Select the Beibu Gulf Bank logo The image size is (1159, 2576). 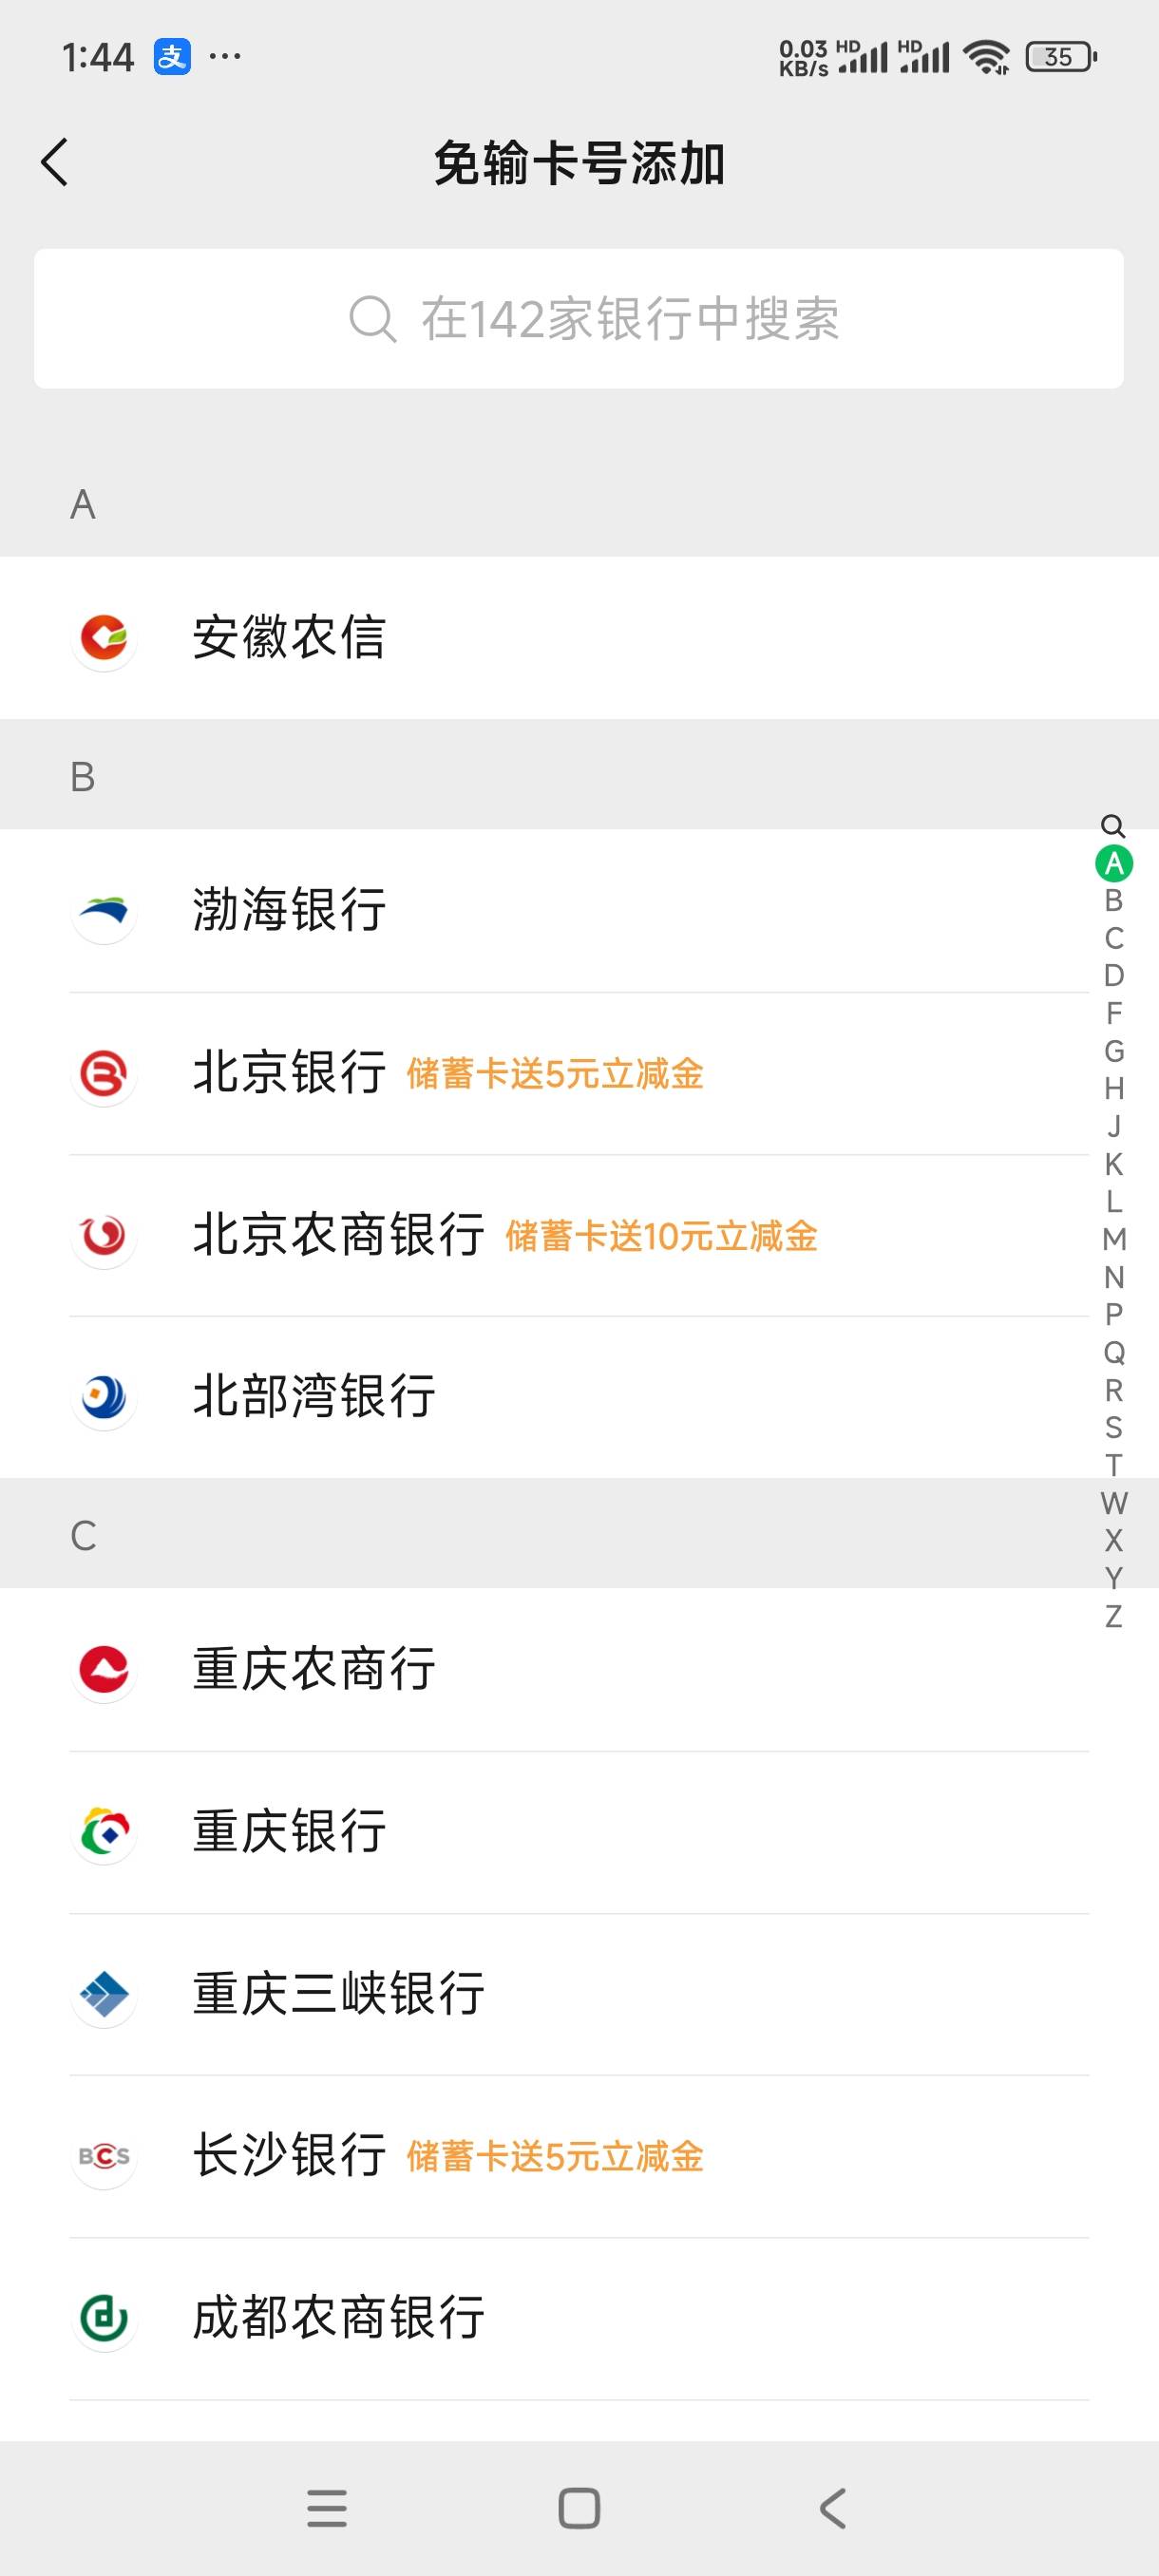click(x=104, y=1397)
